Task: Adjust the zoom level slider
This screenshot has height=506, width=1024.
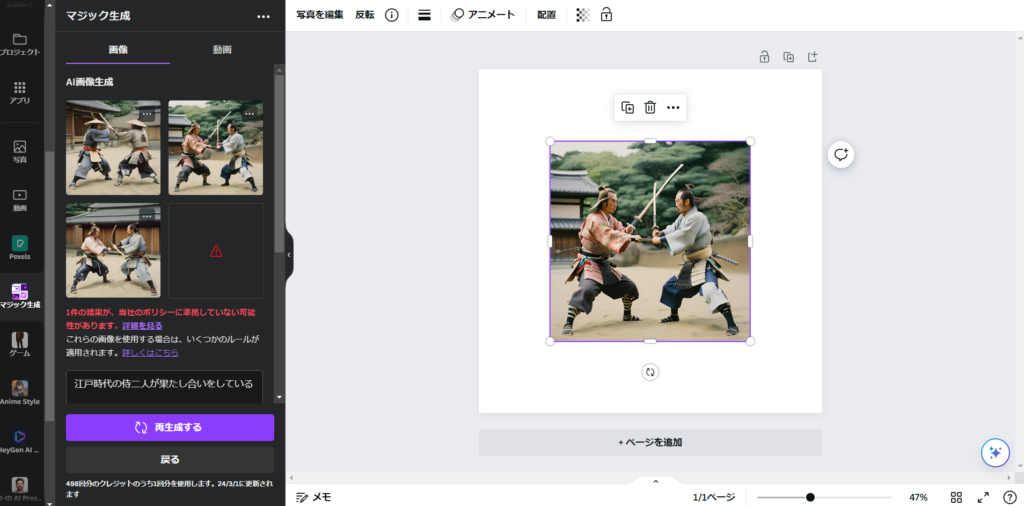Action: (810, 497)
